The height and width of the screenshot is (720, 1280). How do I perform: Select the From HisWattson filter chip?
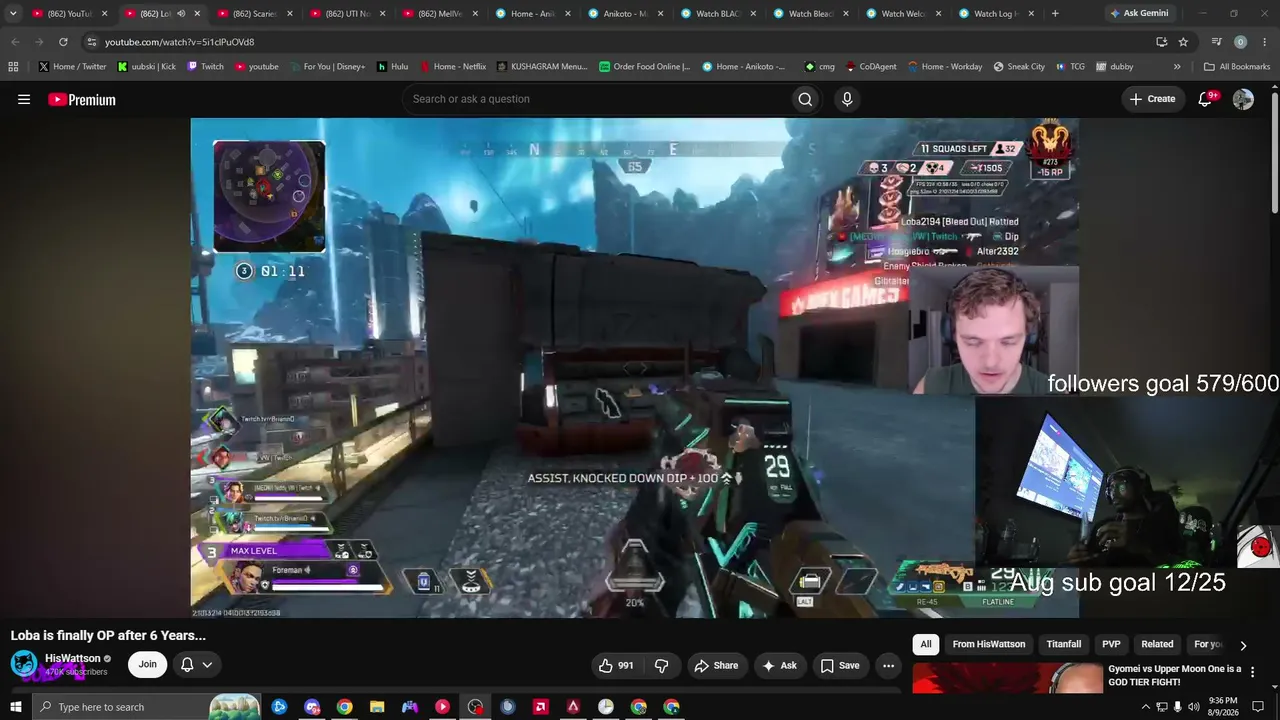(x=989, y=645)
